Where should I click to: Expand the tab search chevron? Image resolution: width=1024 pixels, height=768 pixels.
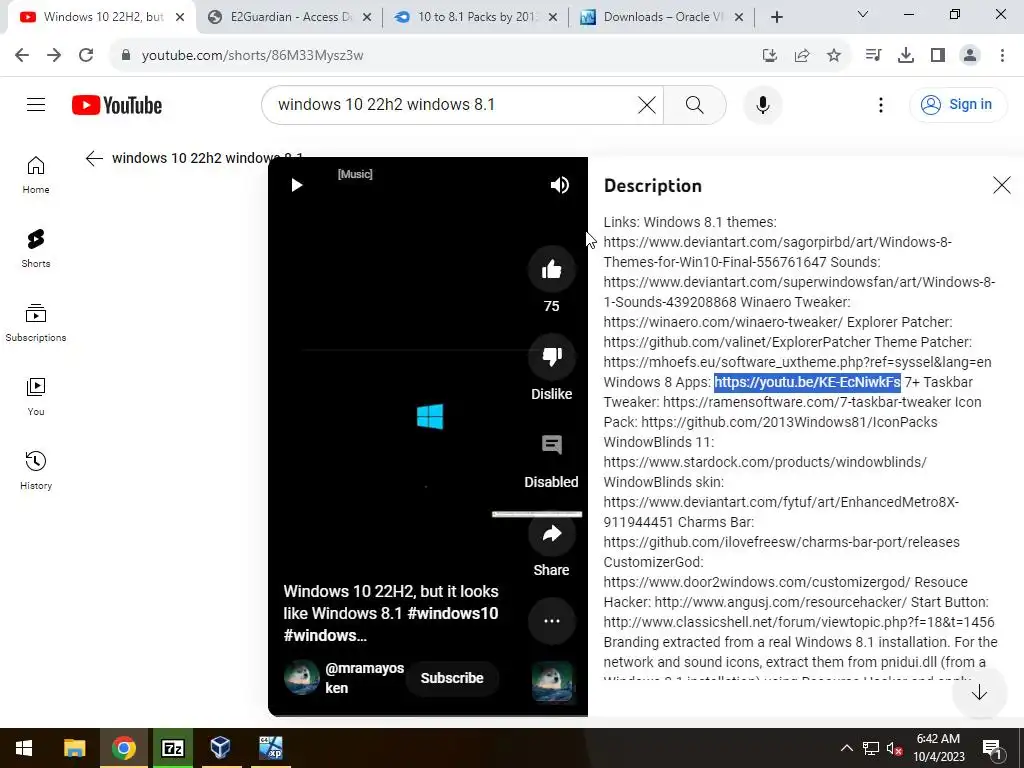(x=863, y=14)
